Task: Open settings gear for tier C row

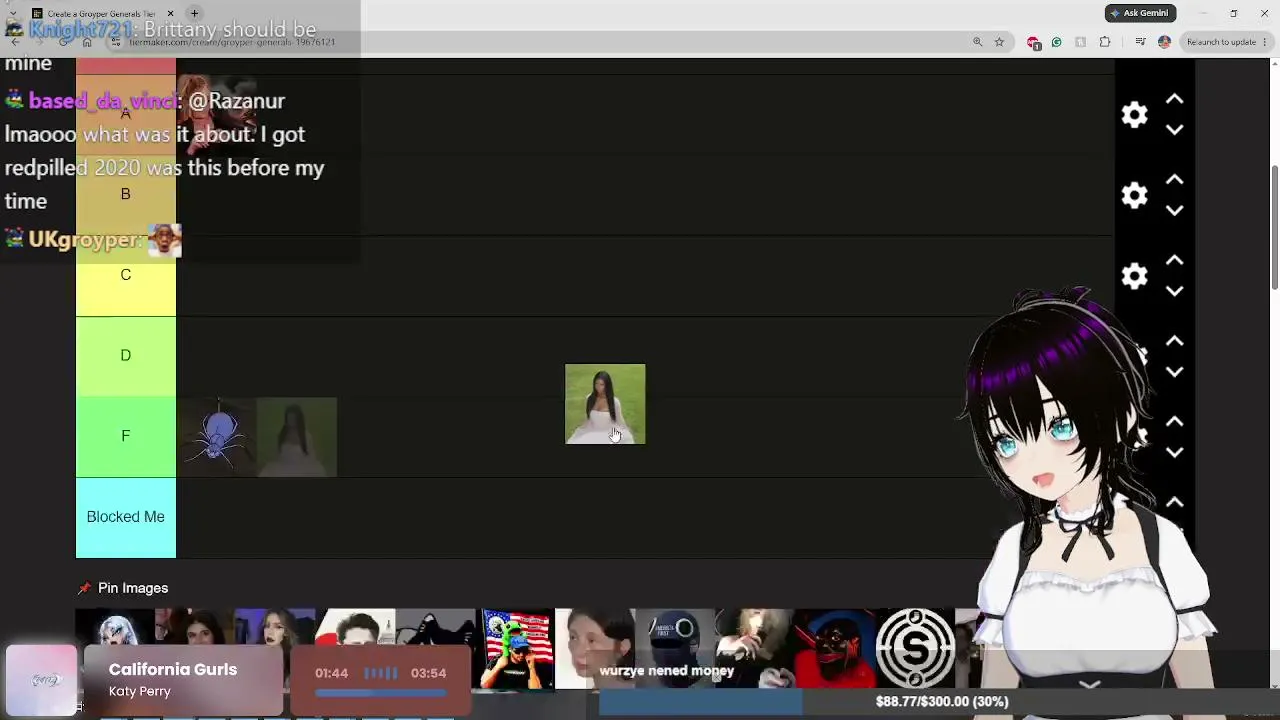Action: (x=1134, y=276)
